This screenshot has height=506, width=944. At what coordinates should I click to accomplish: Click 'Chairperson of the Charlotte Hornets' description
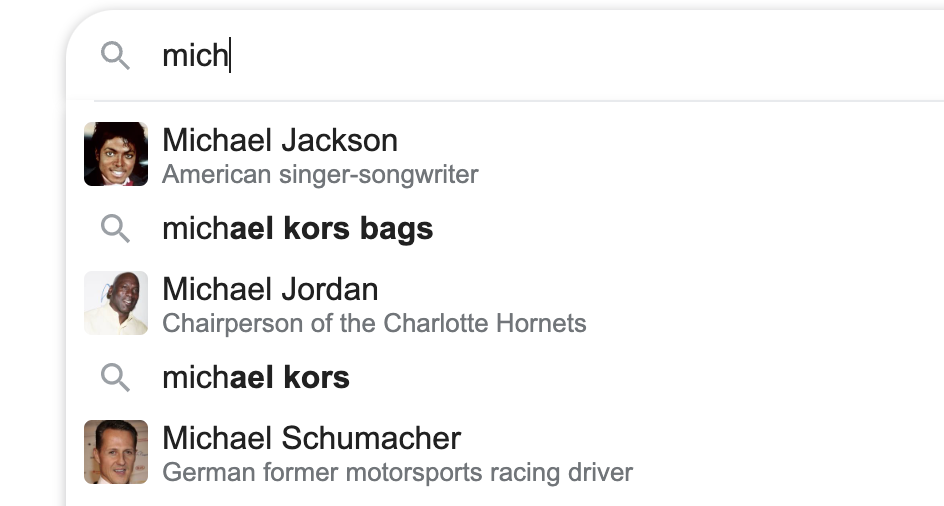click(x=374, y=323)
